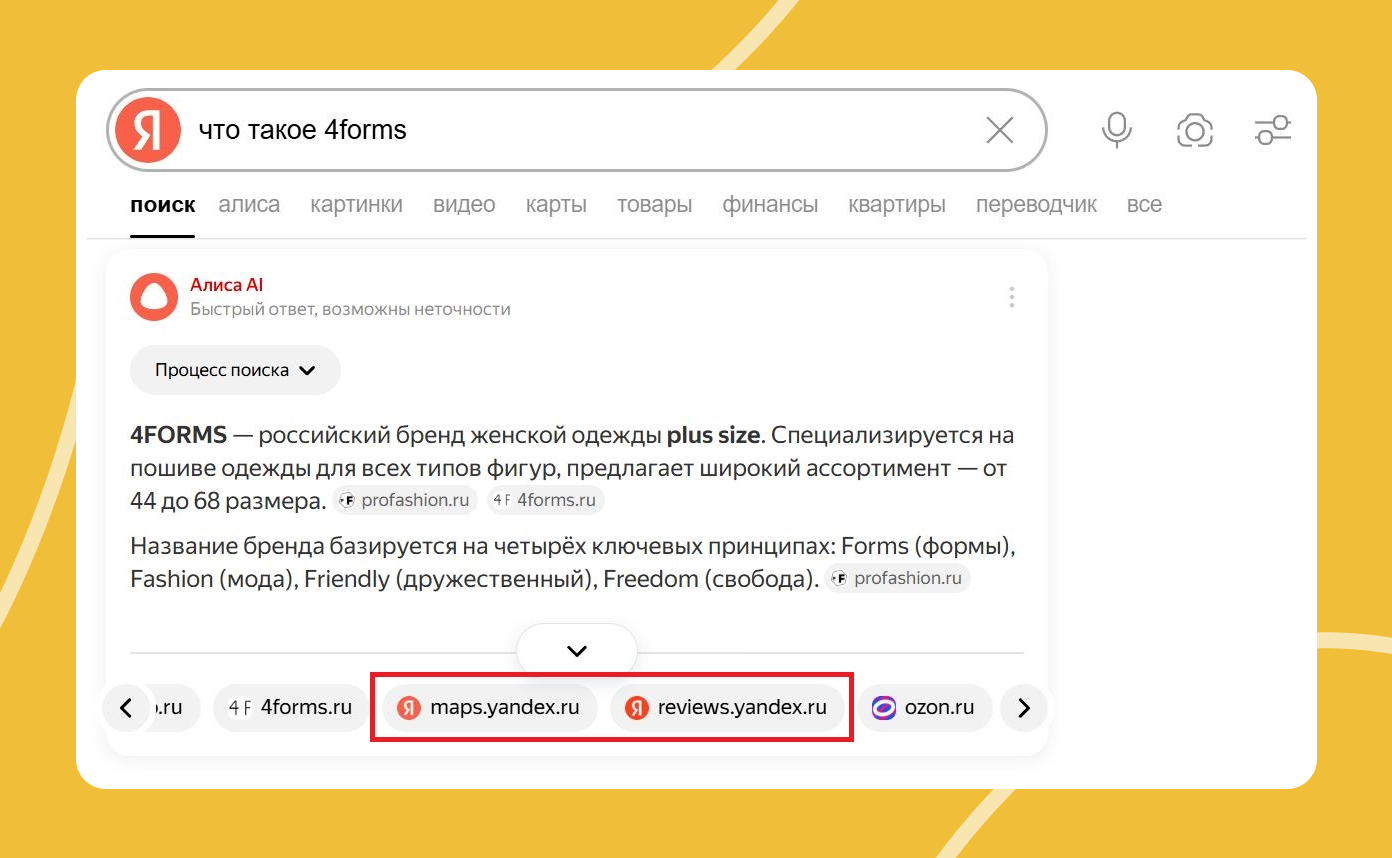
Task: Click the Алиса AI avatar icon
Action: [153, 296]
